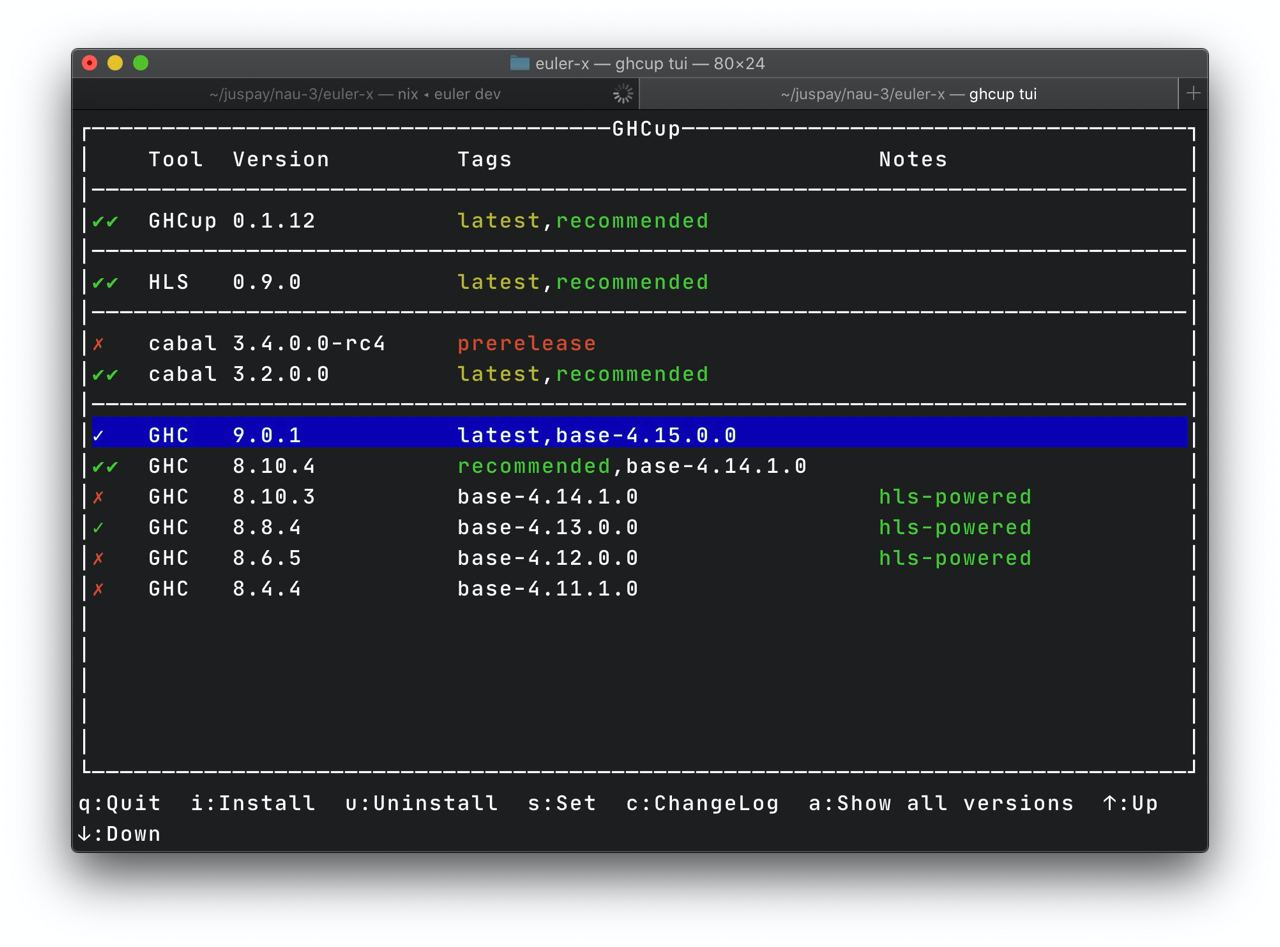Select GHC version 8.4.4
Screen dimensions: 1280x947
267,590
